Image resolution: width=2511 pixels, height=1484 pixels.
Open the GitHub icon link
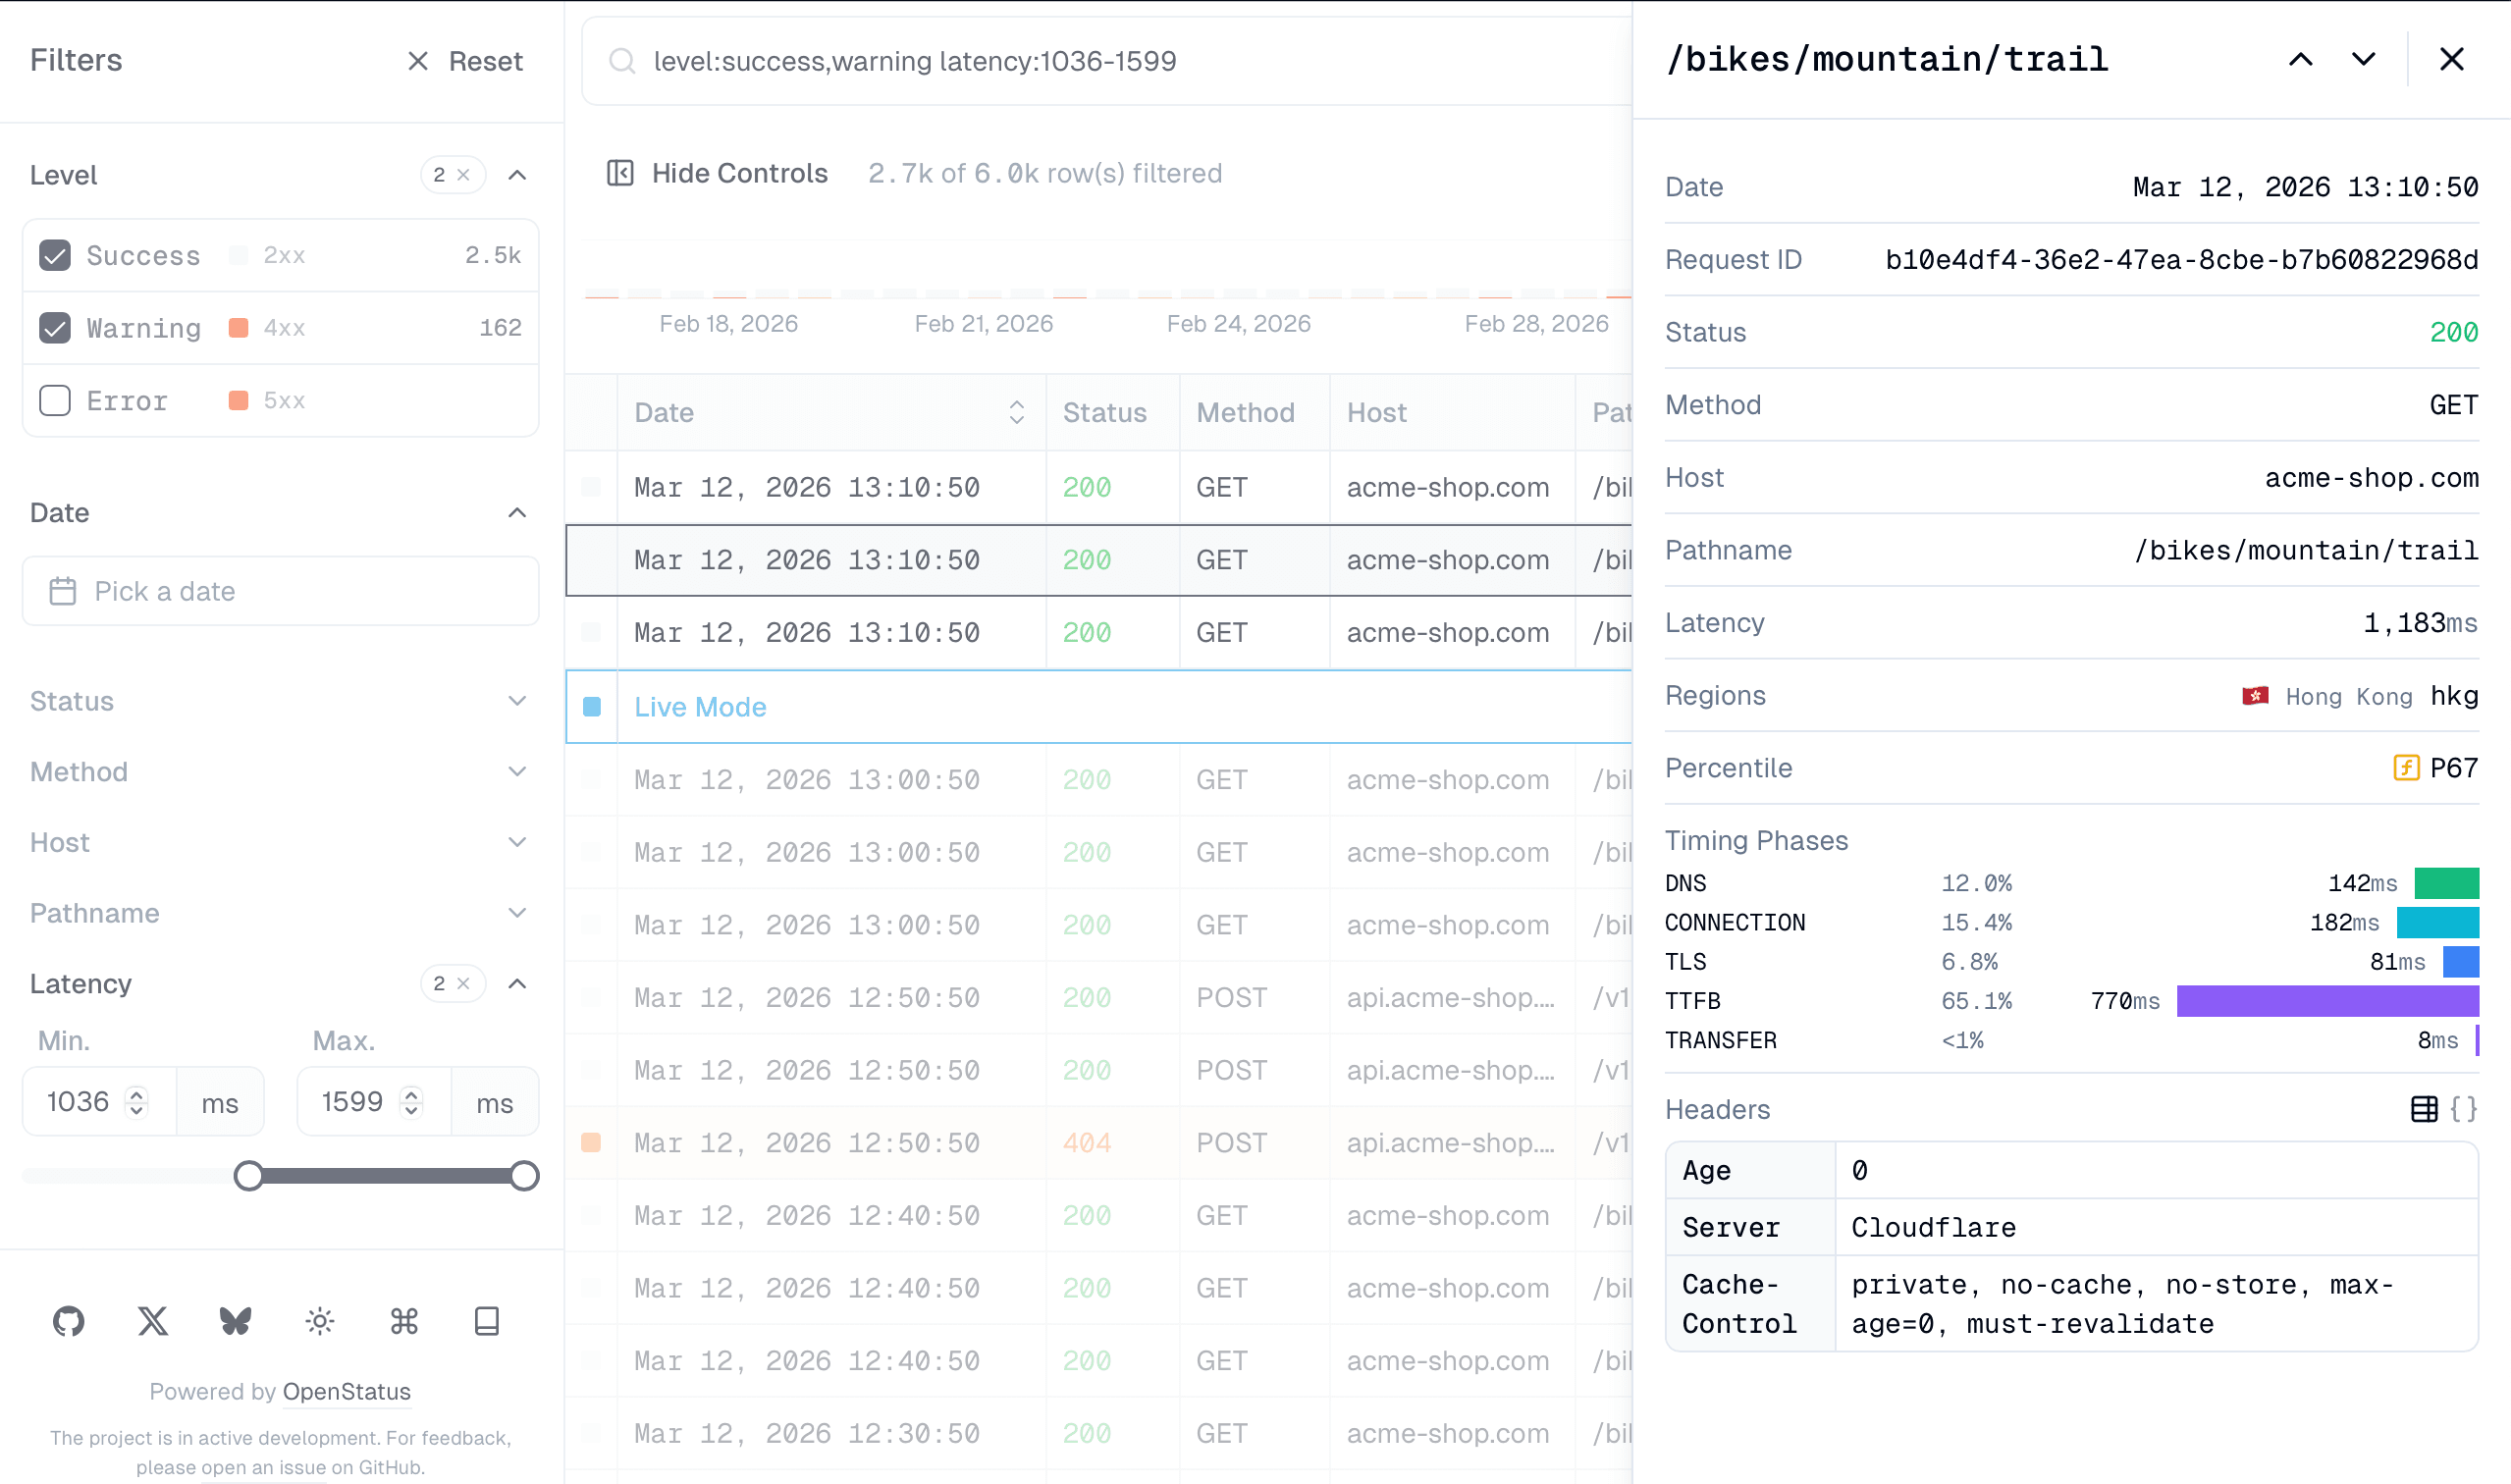68,1321
